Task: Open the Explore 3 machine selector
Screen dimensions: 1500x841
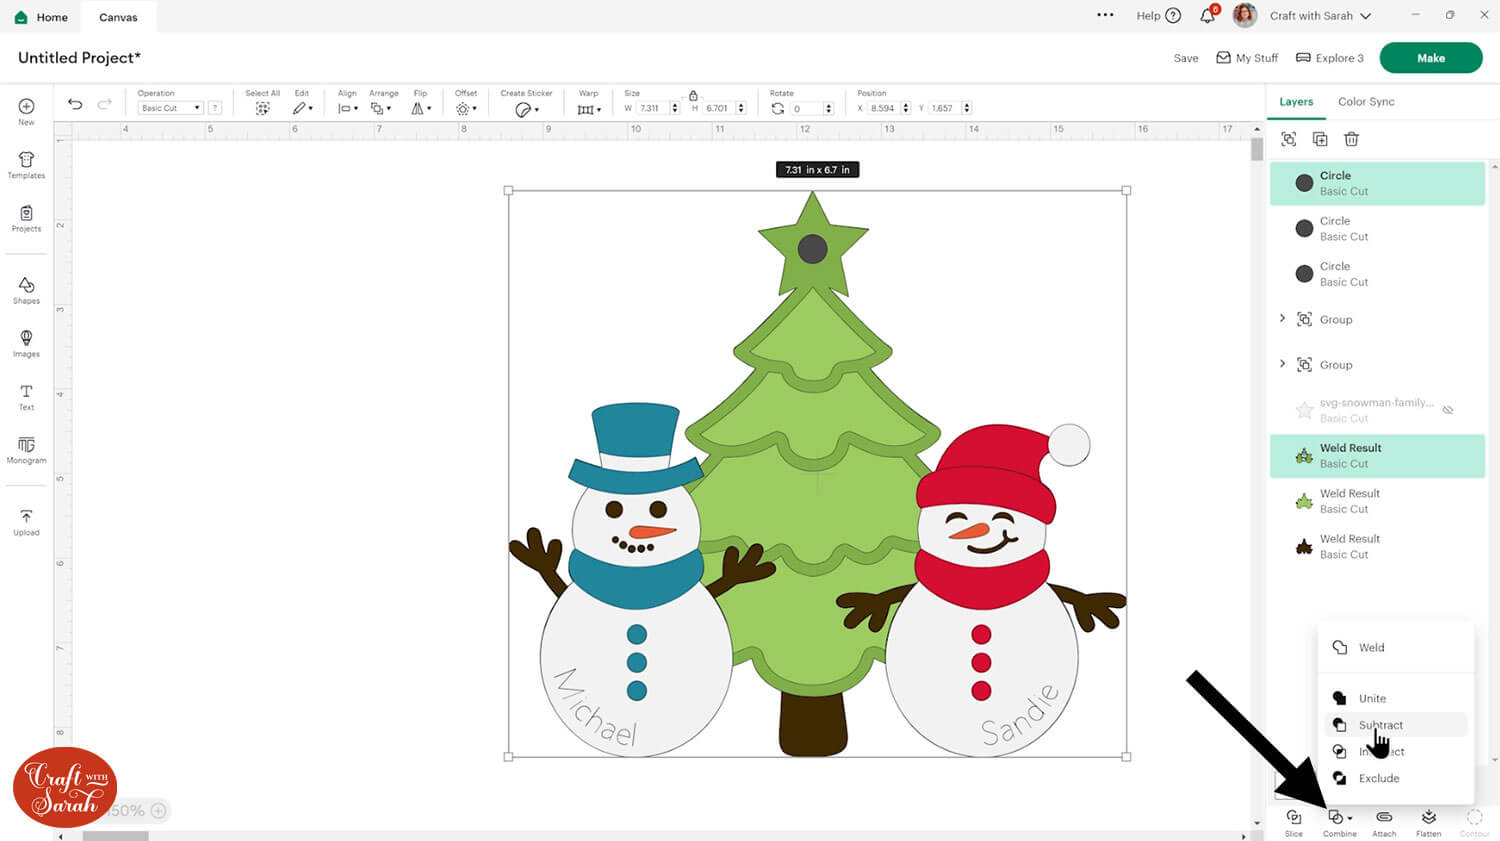Action: 1329,58
